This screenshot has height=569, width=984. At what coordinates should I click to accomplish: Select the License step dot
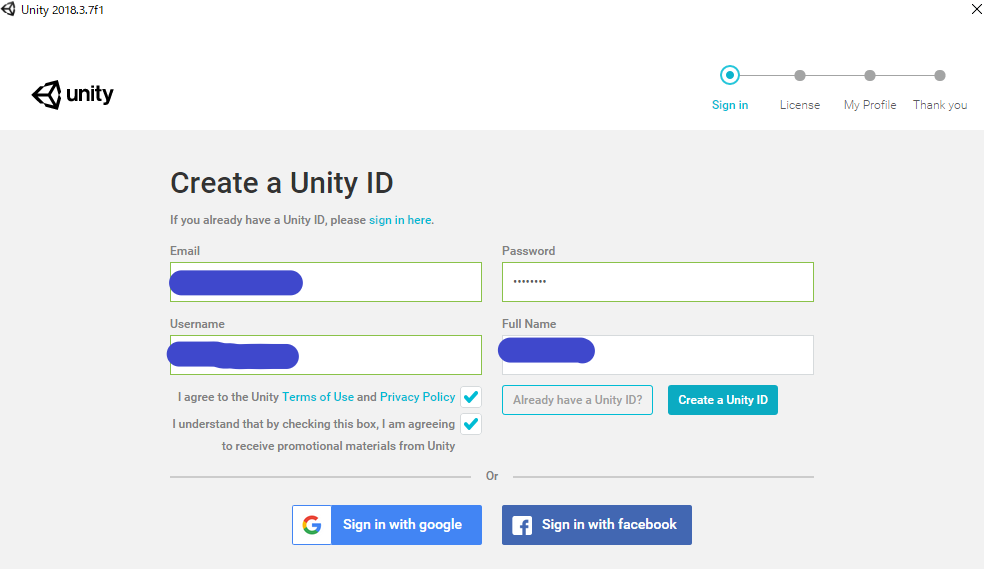pos(800,75)
